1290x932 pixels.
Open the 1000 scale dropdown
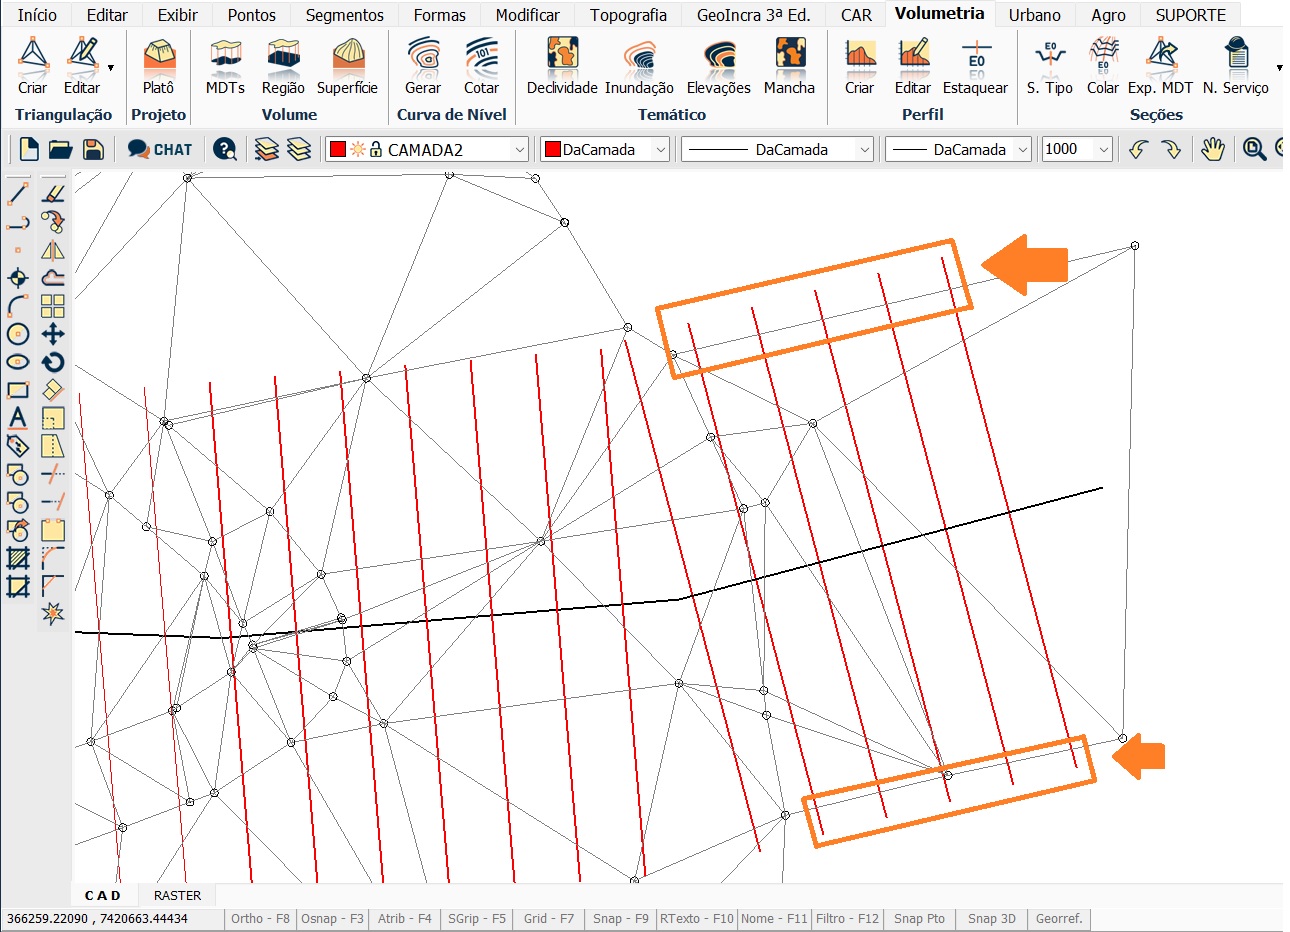(1103, 149)
